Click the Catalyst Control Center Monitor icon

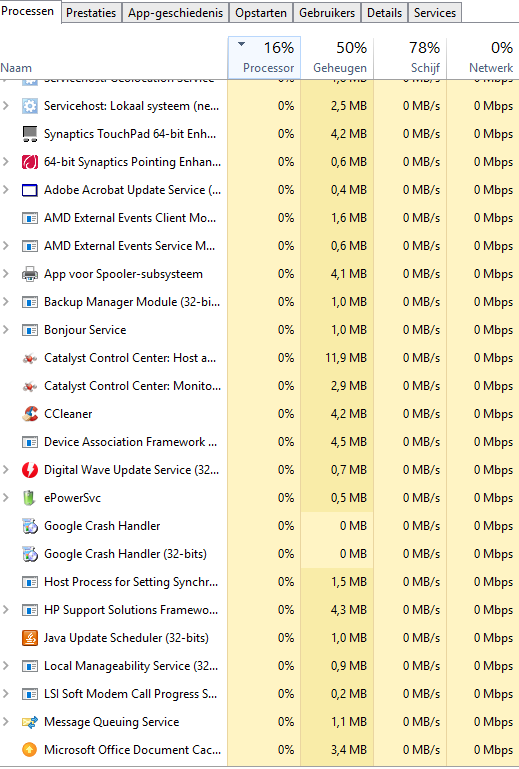[30, 386]
